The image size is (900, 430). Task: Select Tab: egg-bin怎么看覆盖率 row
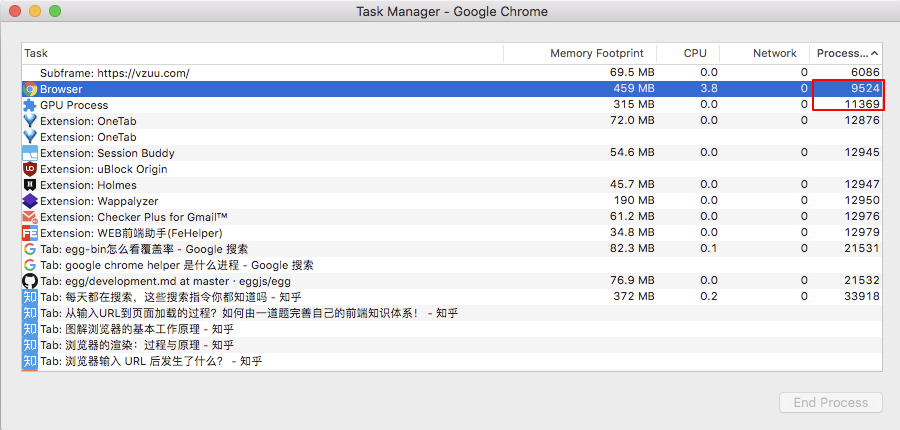[x=452, y=249]
